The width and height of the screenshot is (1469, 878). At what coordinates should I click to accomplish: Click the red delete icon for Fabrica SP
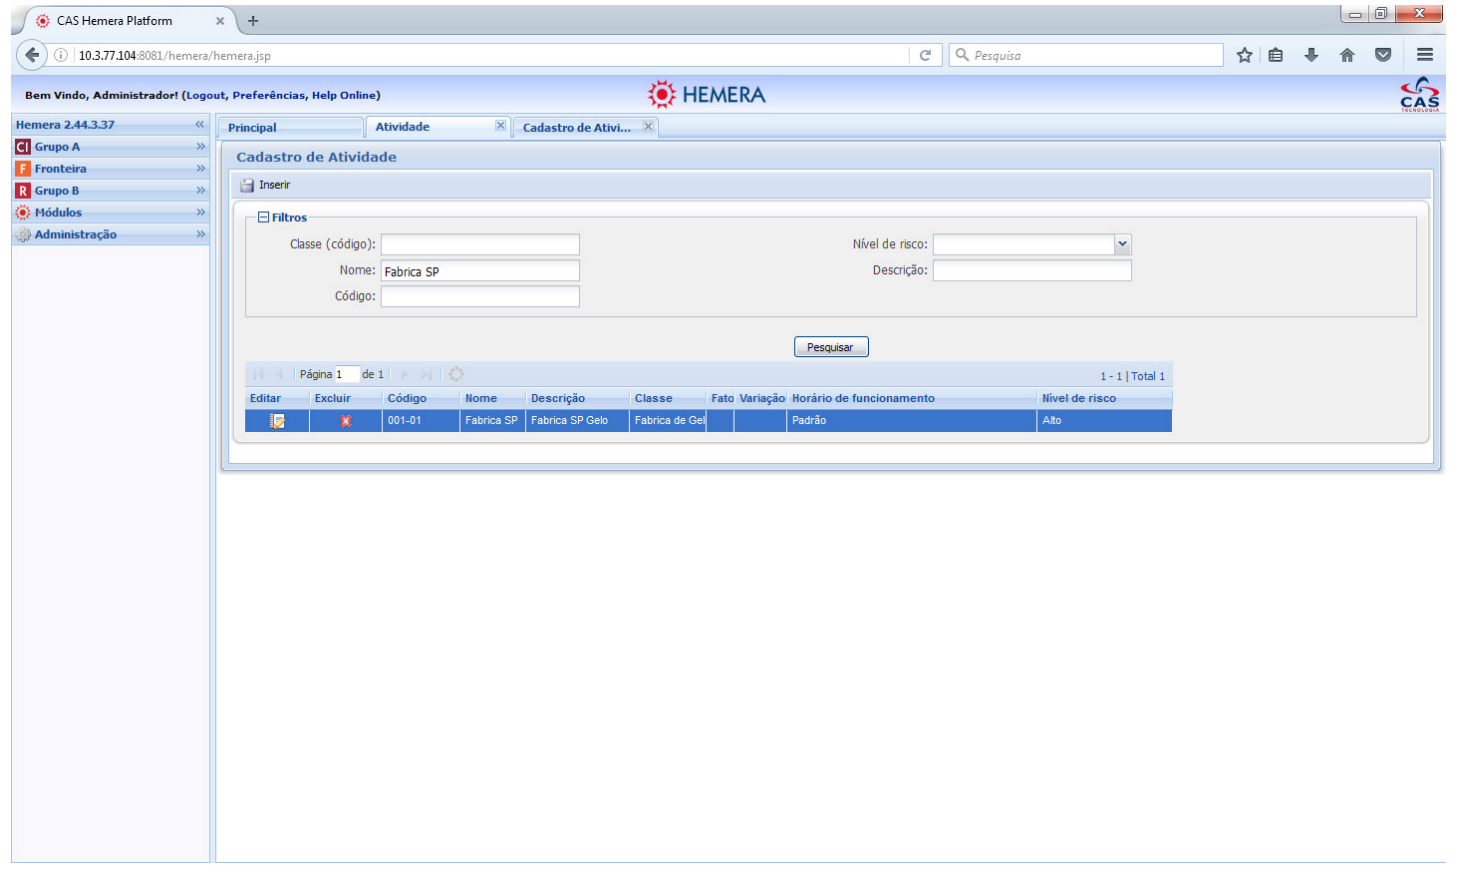(x=346, y=421)
